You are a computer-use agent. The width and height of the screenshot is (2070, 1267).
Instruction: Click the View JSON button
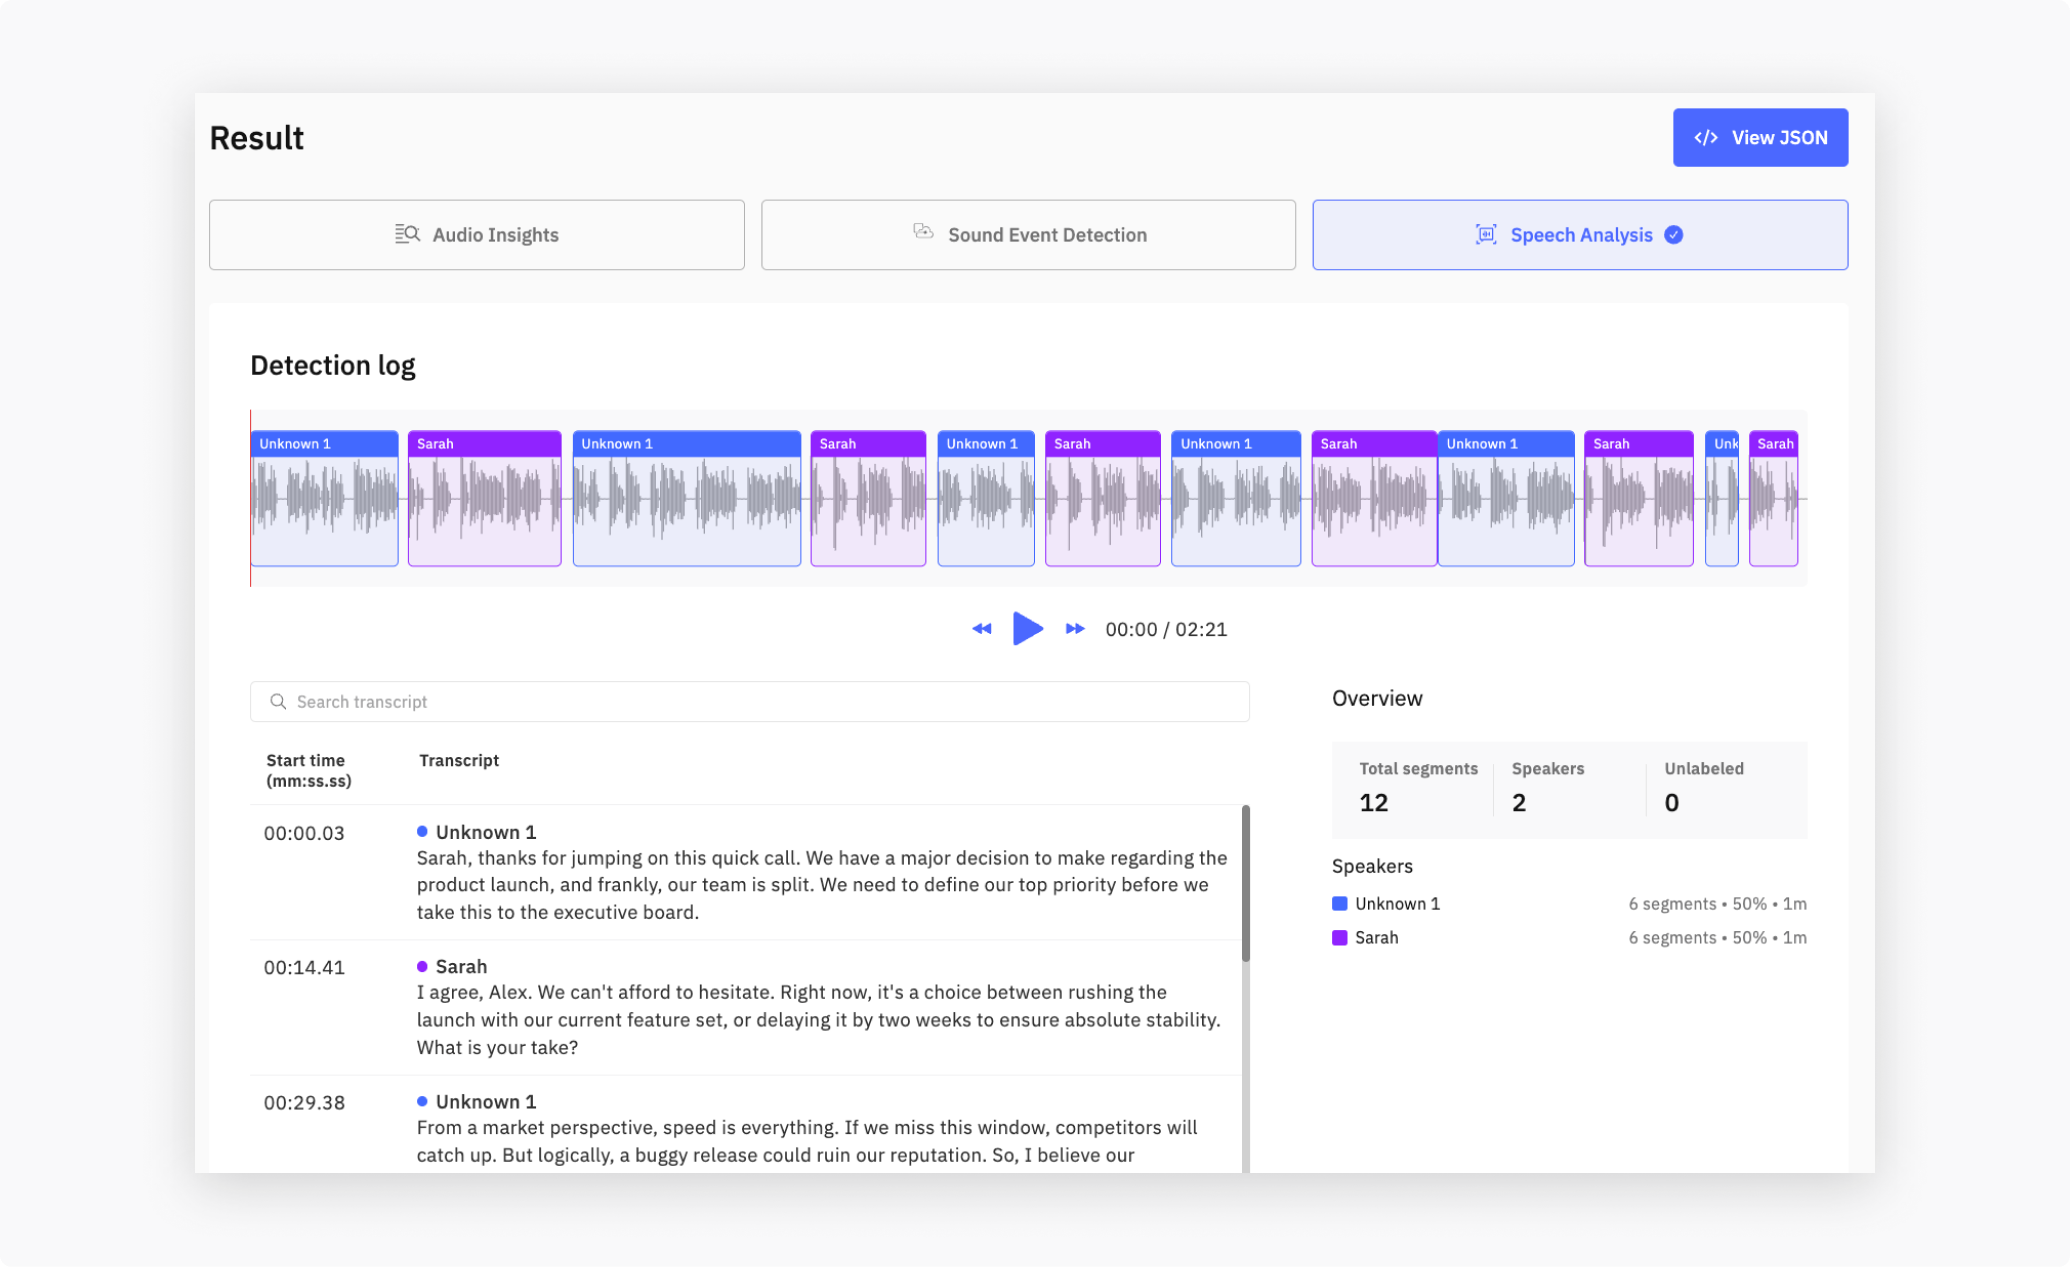[x=1760, y=137]
